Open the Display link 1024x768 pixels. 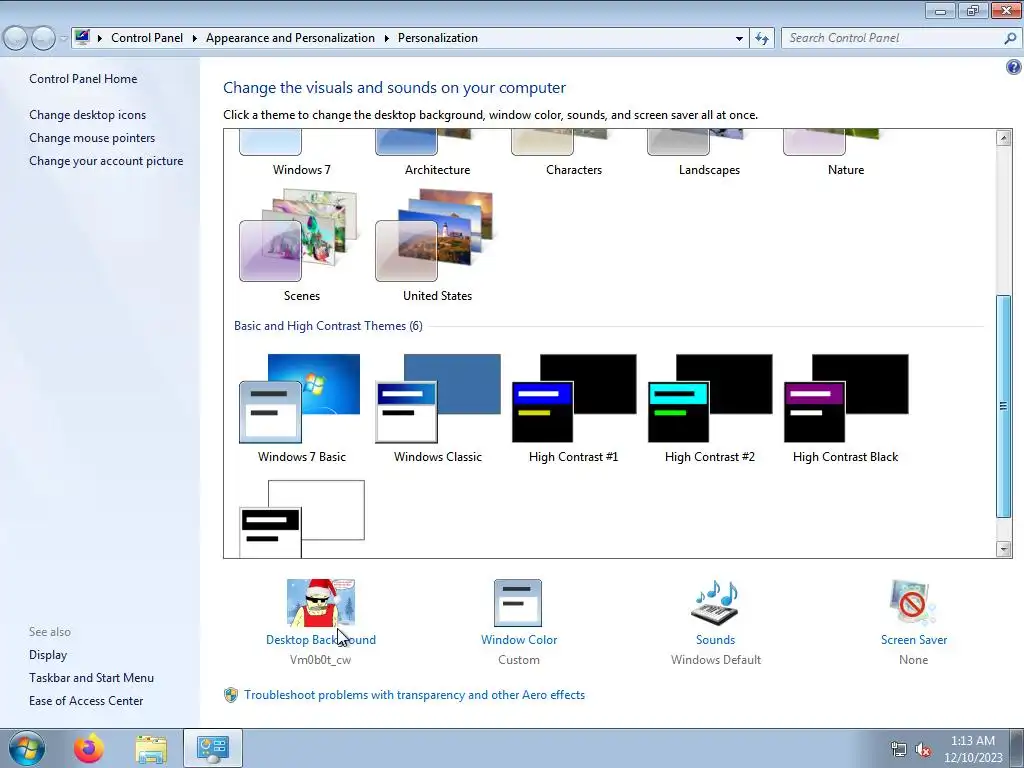[x=48, y=654]
